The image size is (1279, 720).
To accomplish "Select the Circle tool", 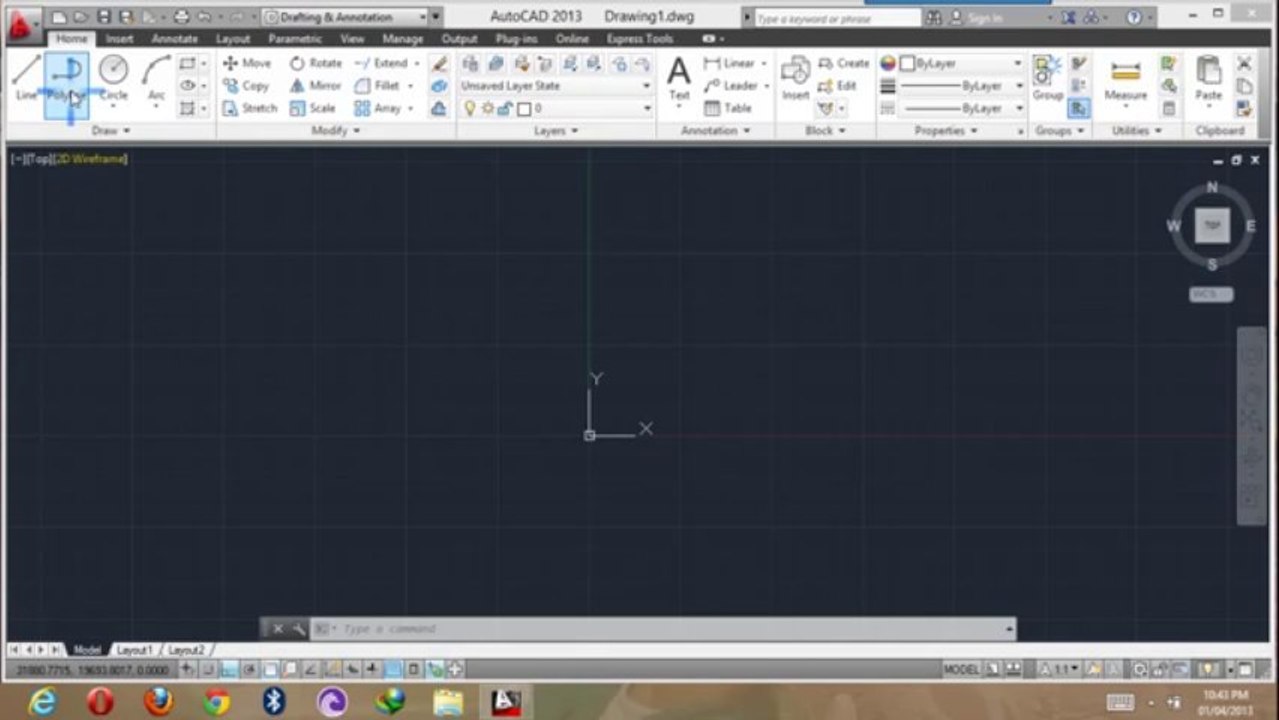I will 113,78.
